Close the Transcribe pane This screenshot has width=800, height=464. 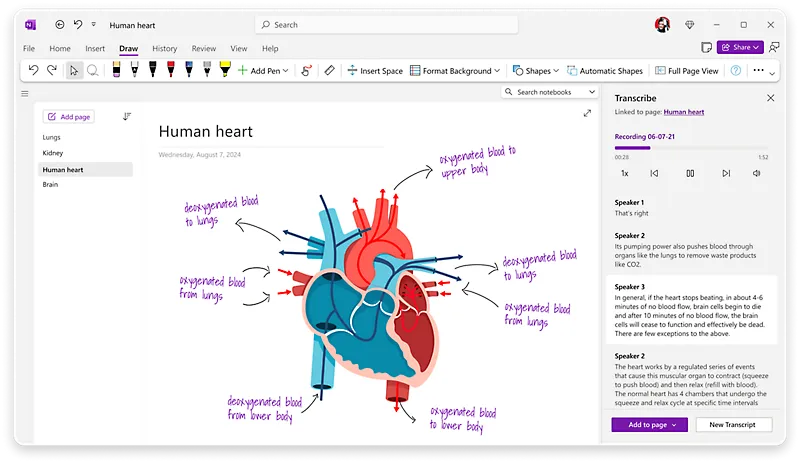point(770,98)
